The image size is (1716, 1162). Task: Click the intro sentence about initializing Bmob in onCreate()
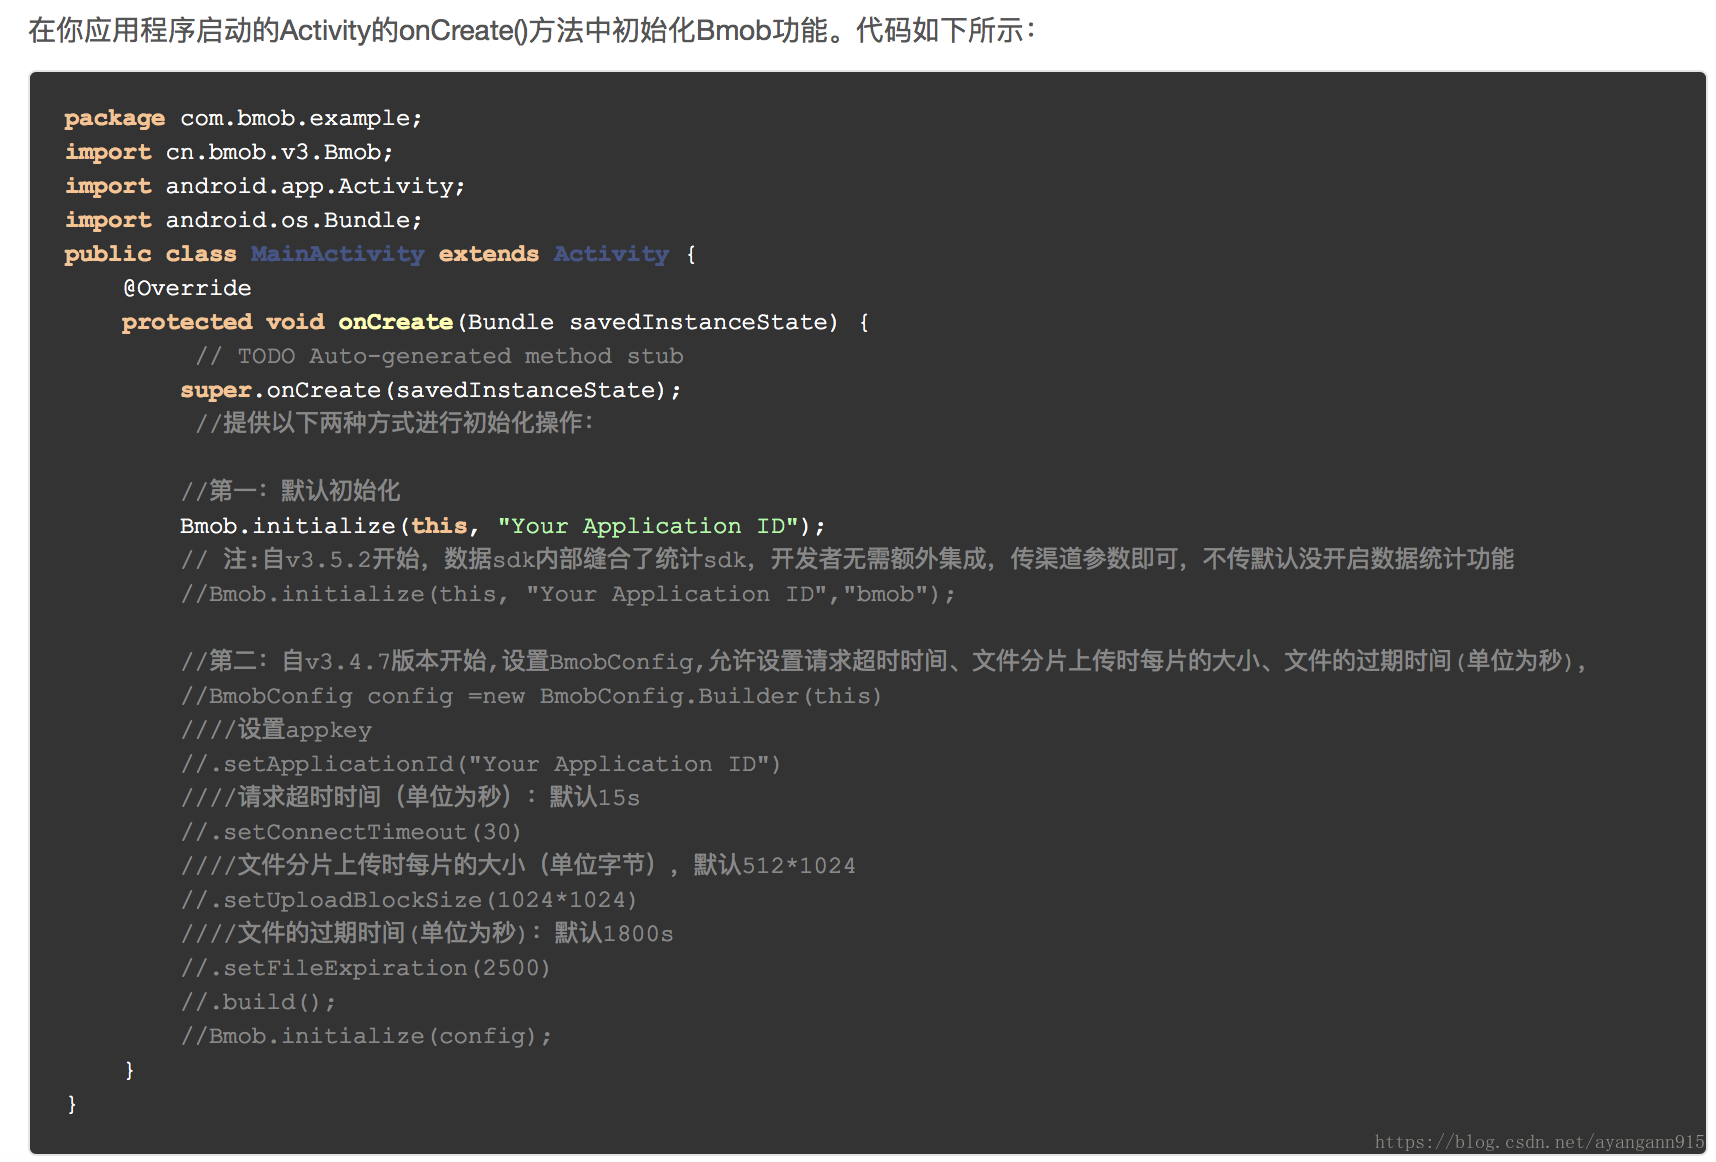[532, 30]
